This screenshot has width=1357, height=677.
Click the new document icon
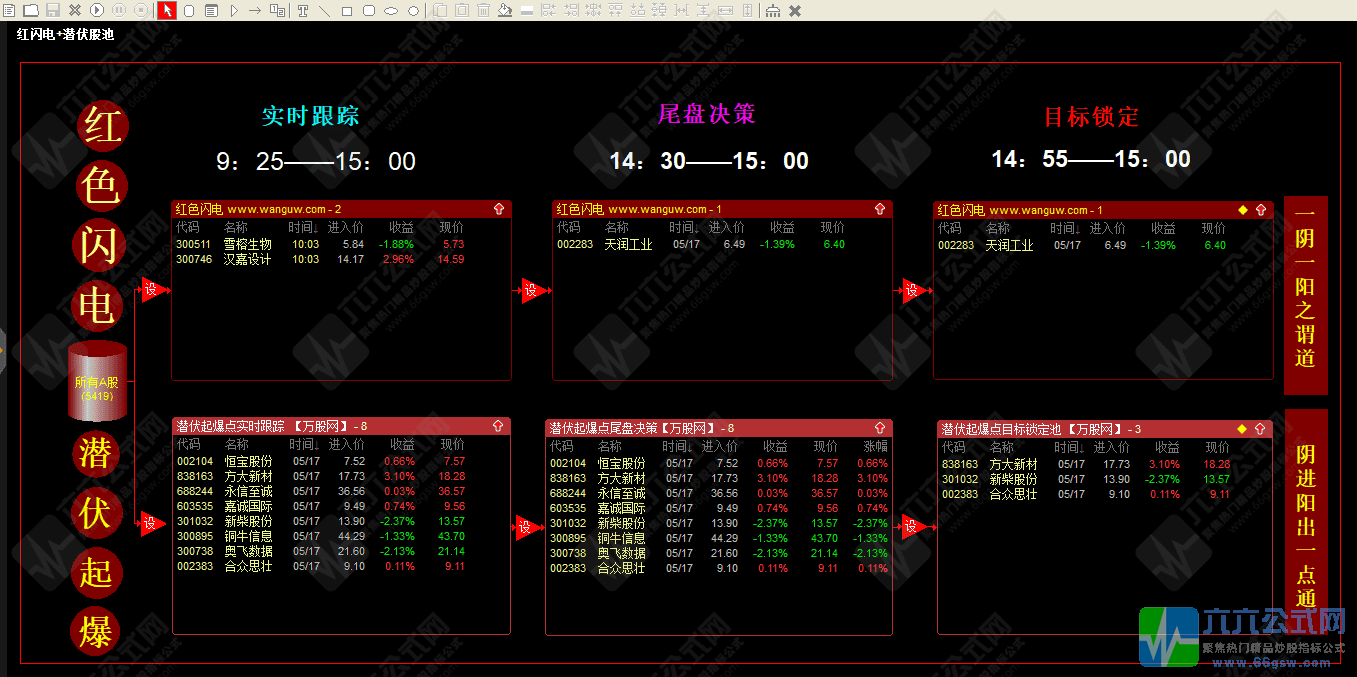point(9,10)
